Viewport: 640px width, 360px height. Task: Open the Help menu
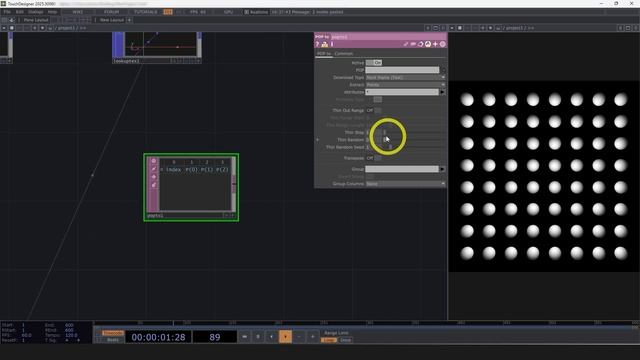[x=52, y=12]
